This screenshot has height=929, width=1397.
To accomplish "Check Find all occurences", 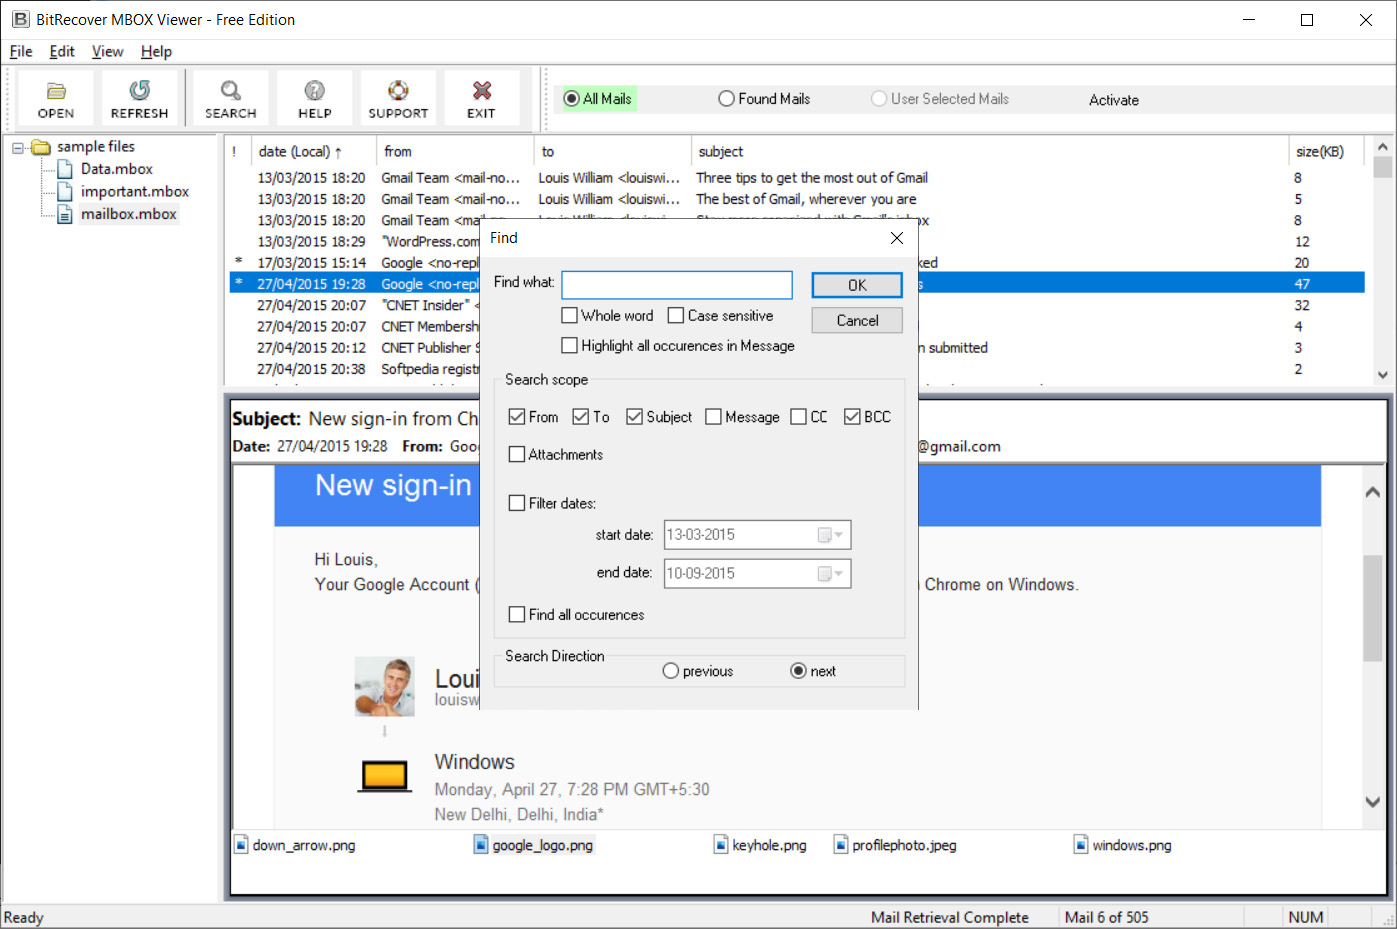I will 517,615.
